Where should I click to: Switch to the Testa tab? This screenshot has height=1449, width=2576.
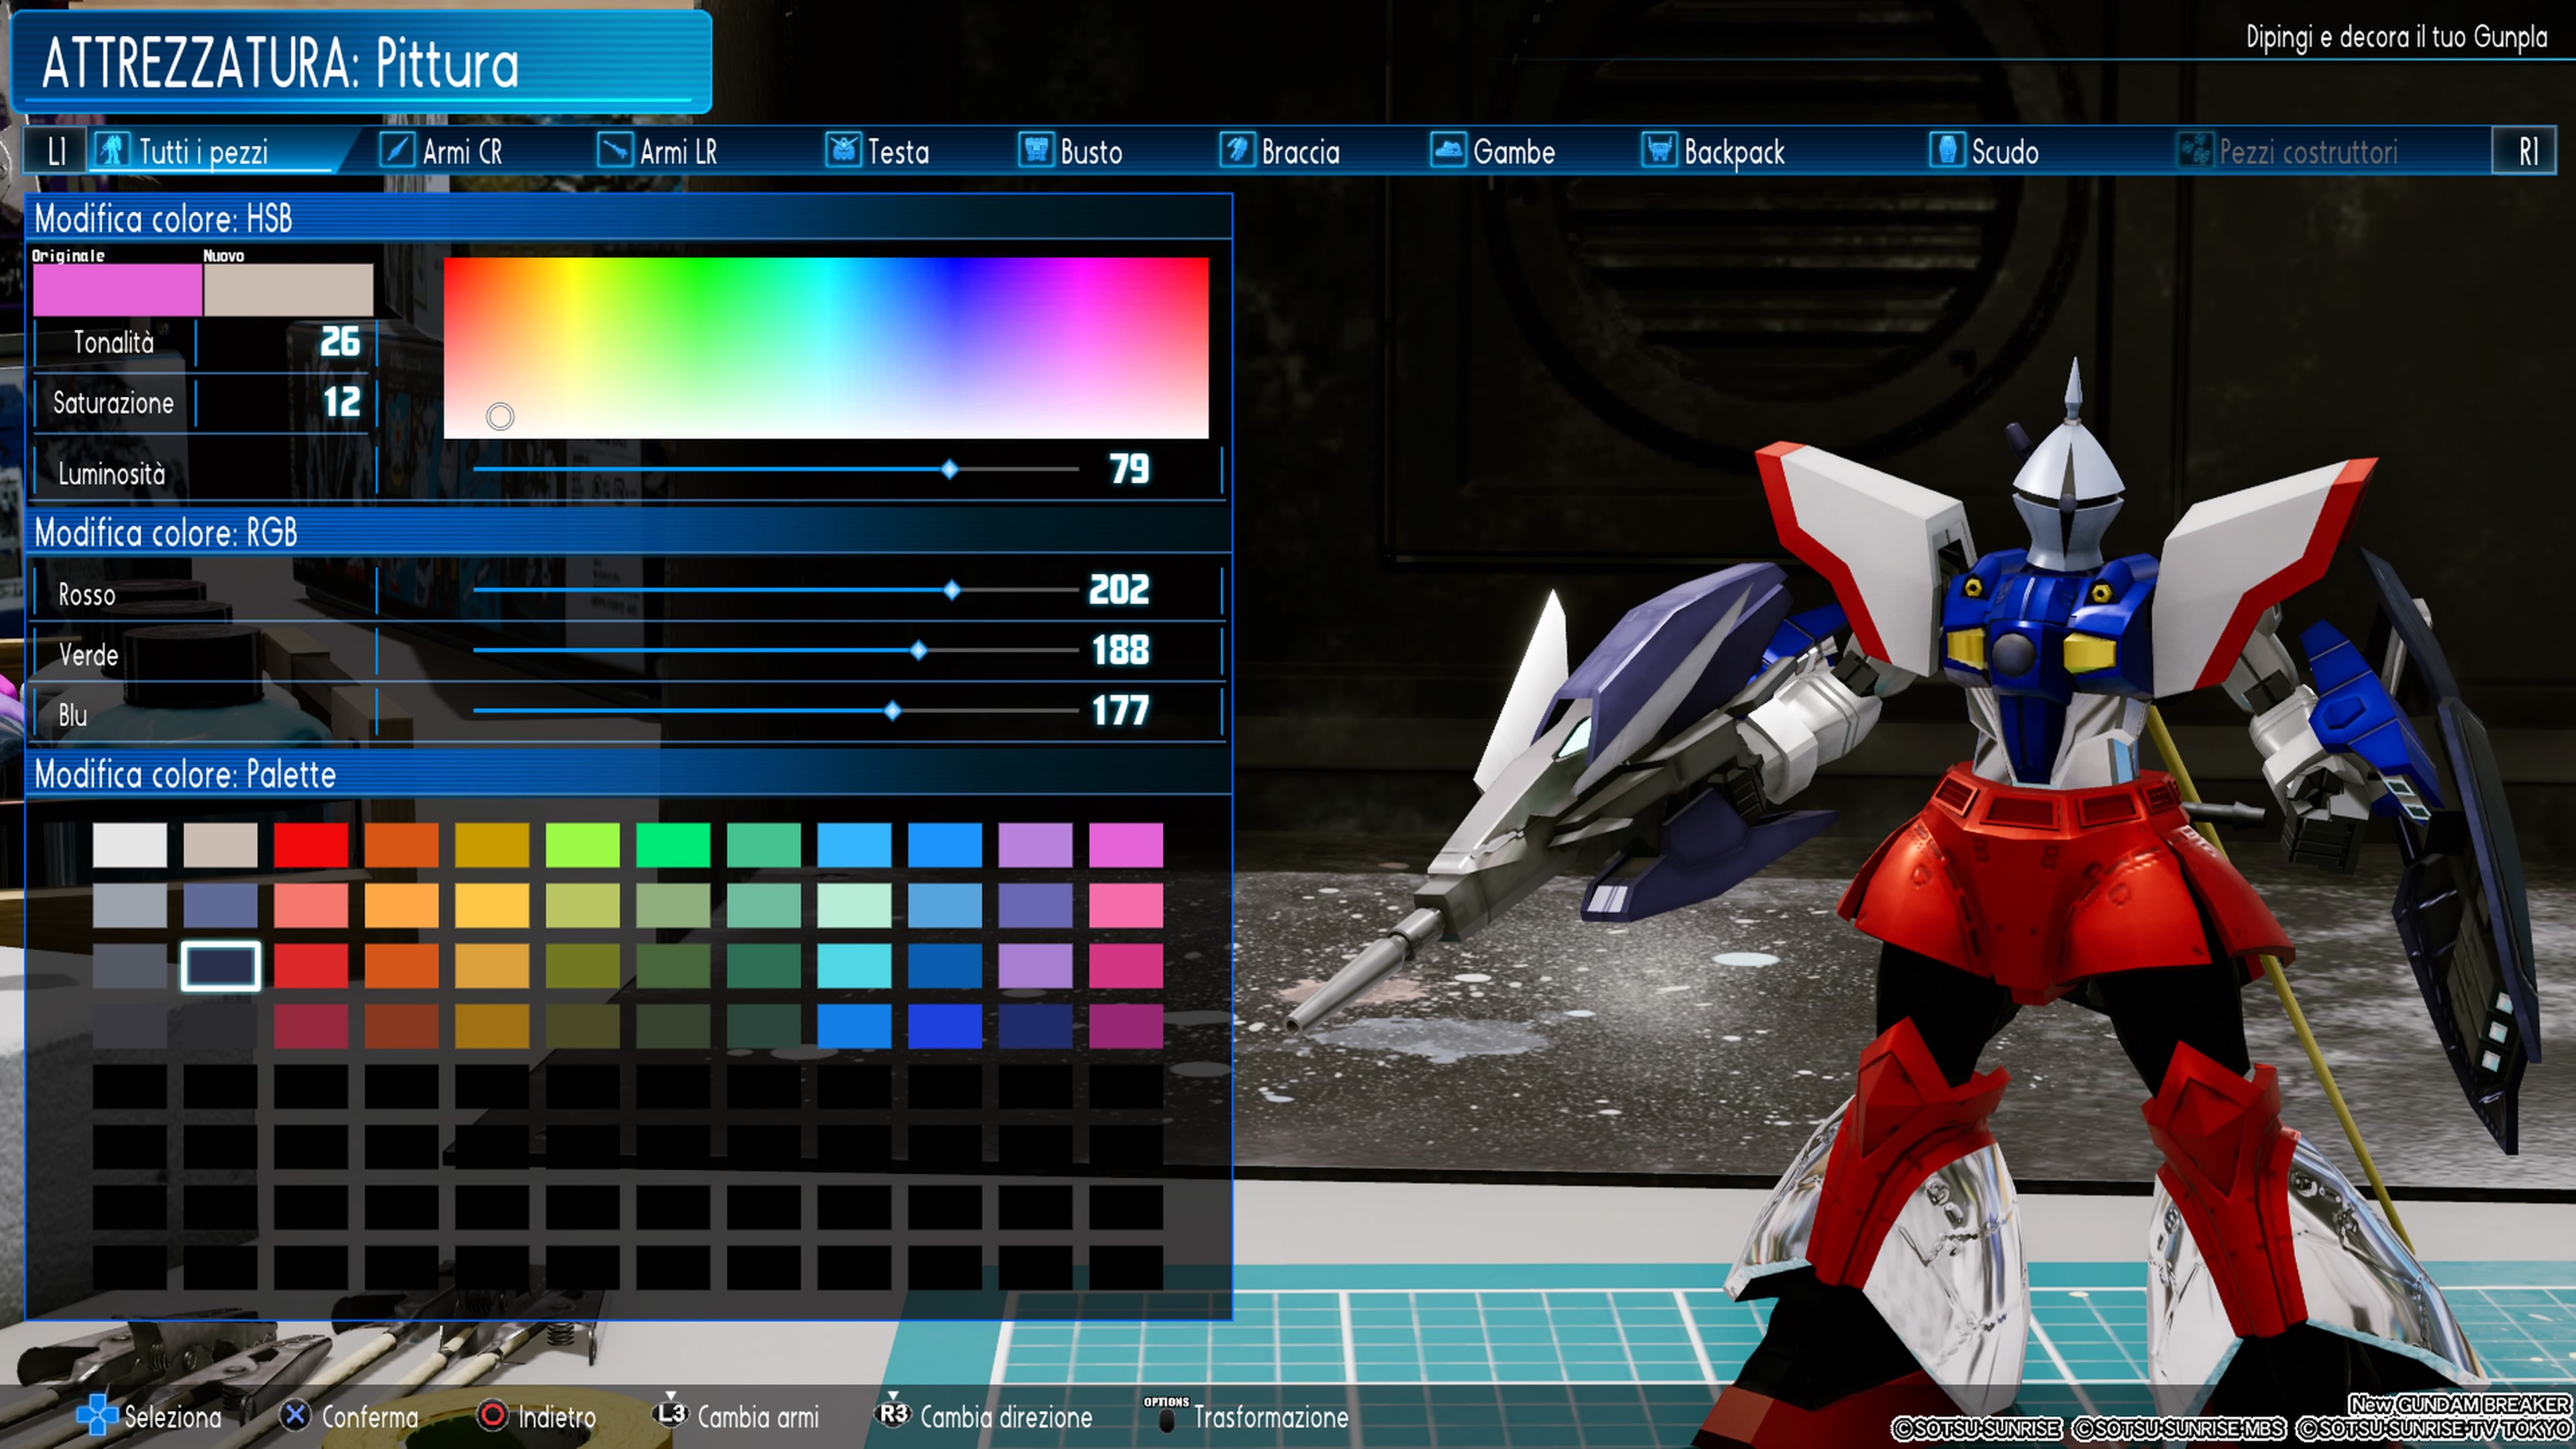[877, 152]
